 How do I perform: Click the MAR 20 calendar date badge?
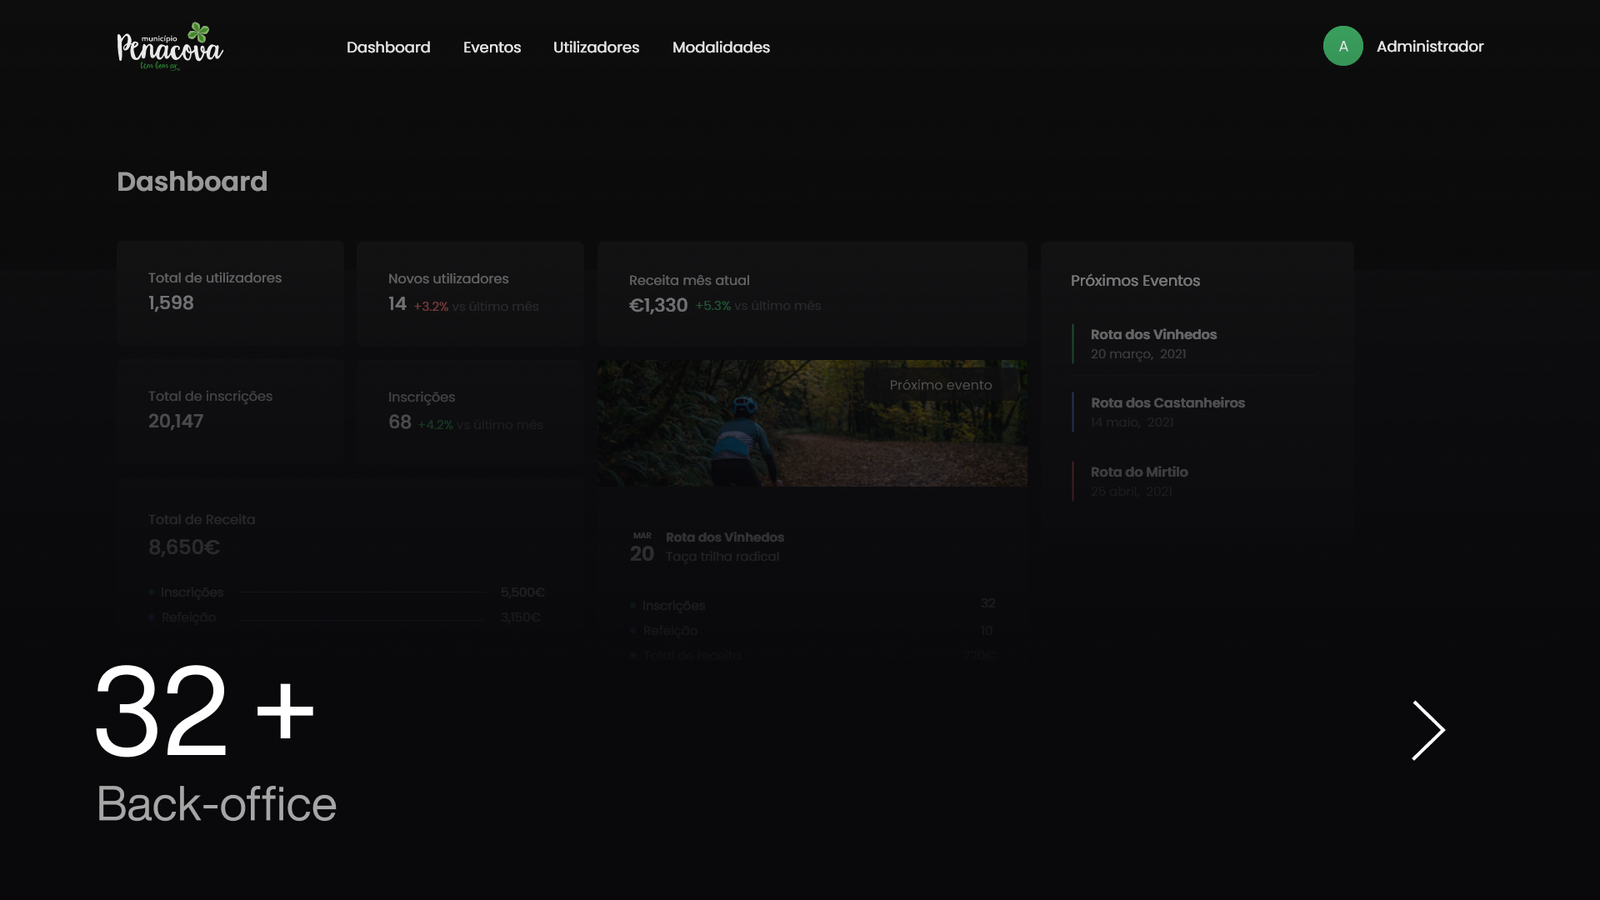(641, 546)
